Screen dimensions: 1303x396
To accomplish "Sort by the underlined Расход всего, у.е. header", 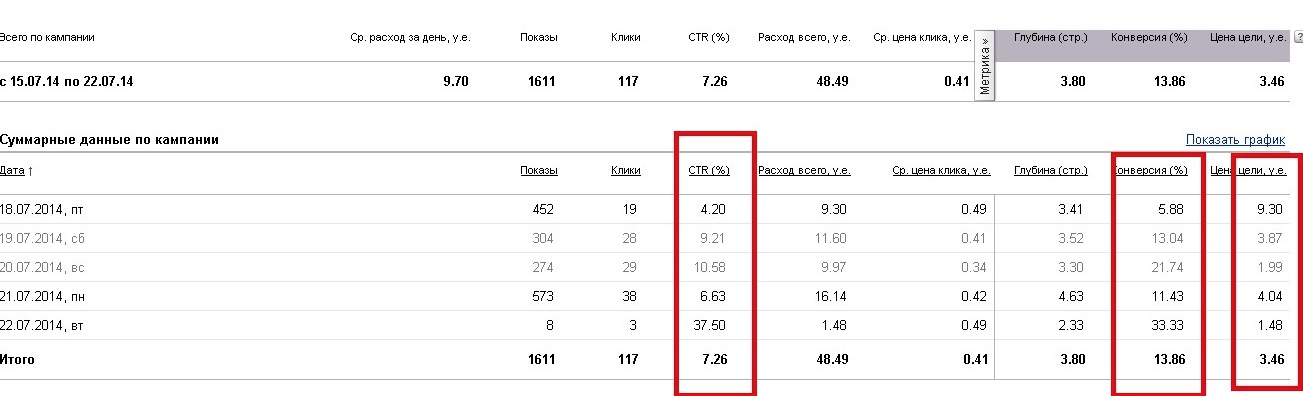I will pyautogui.click(x=804, y=170).
